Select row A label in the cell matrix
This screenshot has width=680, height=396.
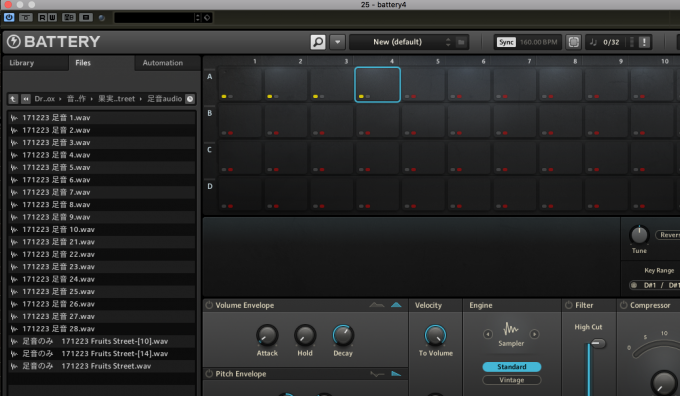tap(209, 77)
